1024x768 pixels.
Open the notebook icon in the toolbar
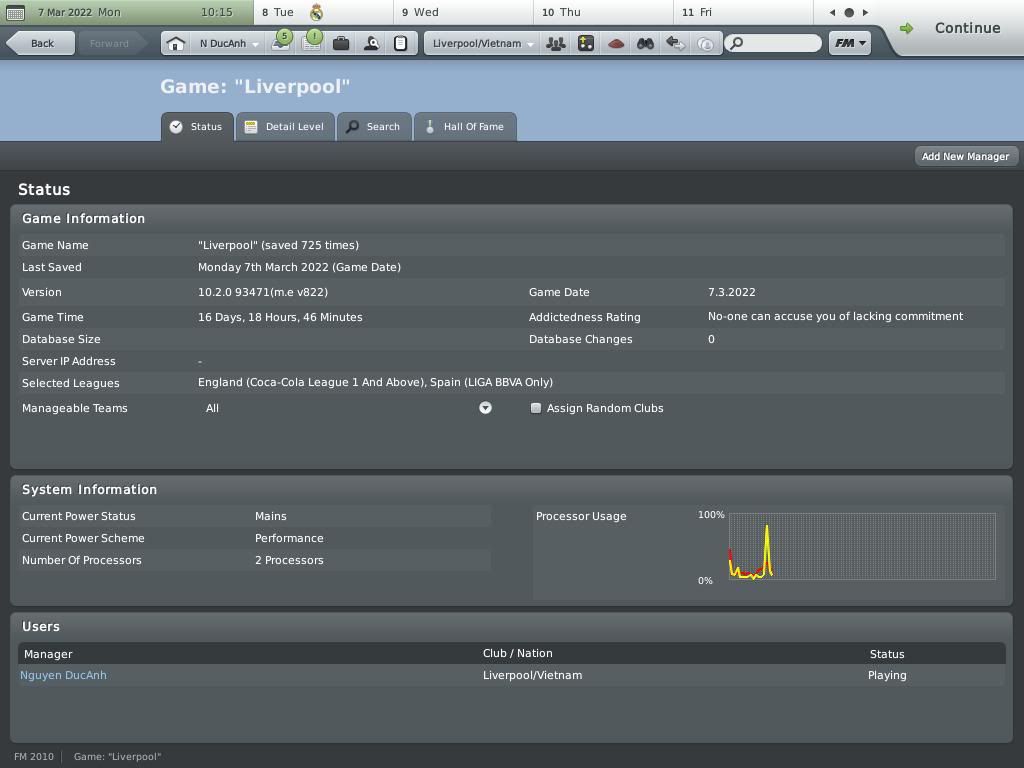(400, 44)
